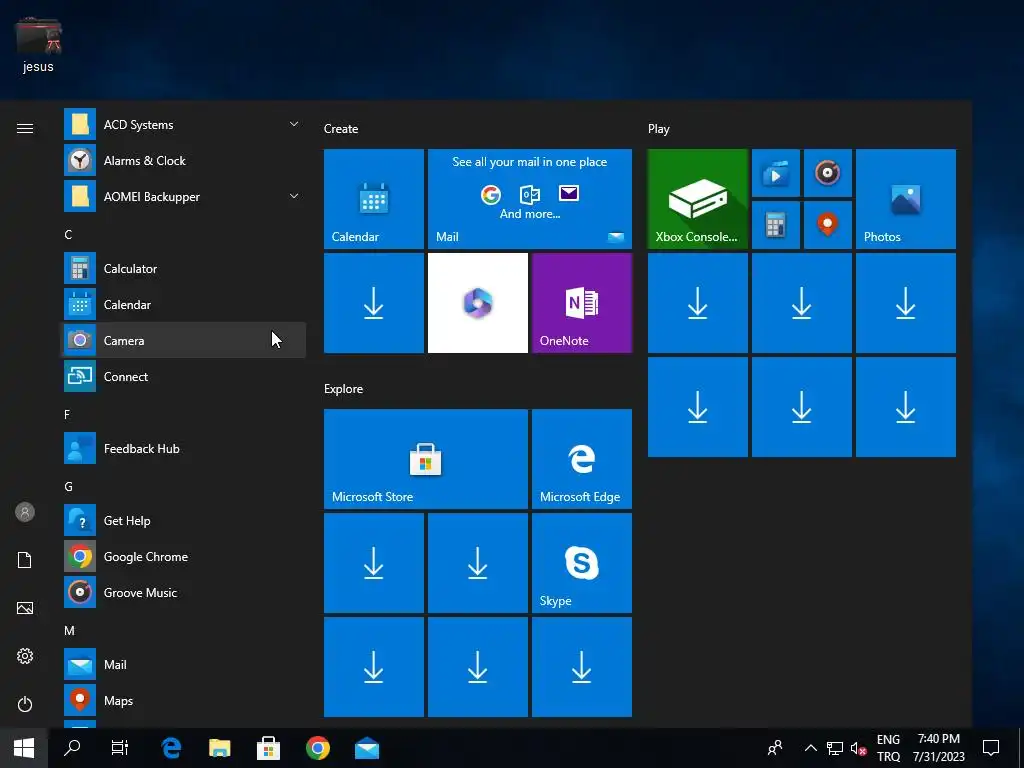Jump via letter F header
This screenshot has width=1024, height=768.
tap(67, 415)
